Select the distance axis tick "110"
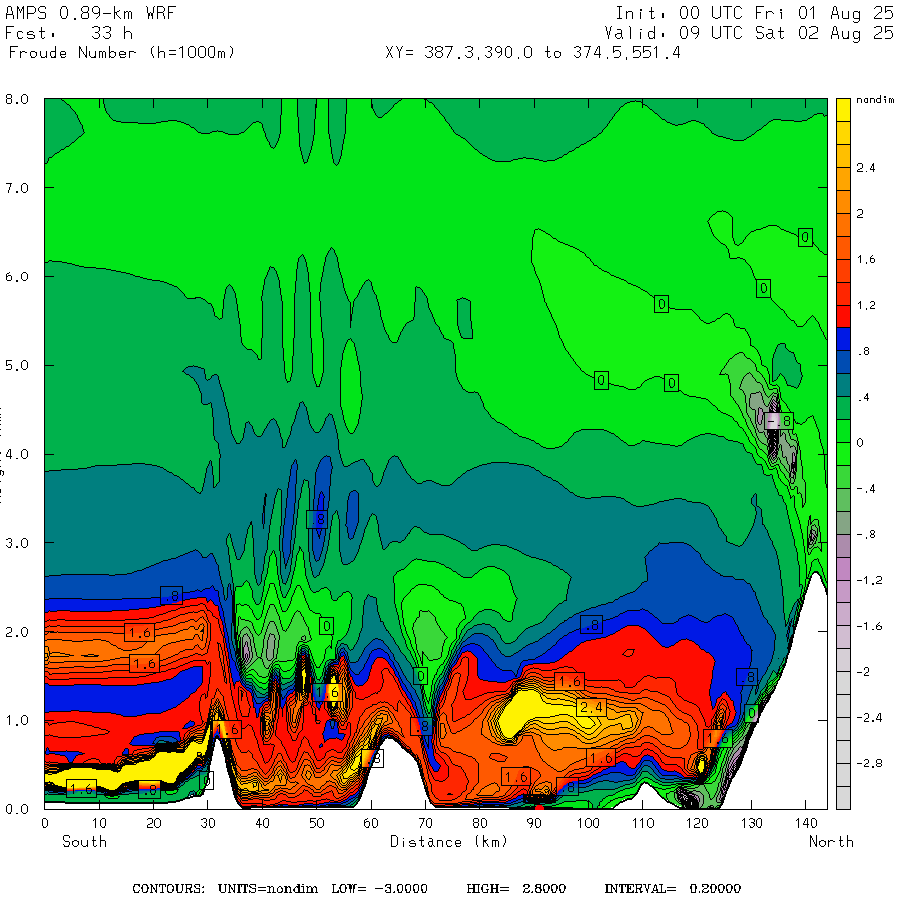The height and width of the screenshot is (900, 900). (643, 823)
